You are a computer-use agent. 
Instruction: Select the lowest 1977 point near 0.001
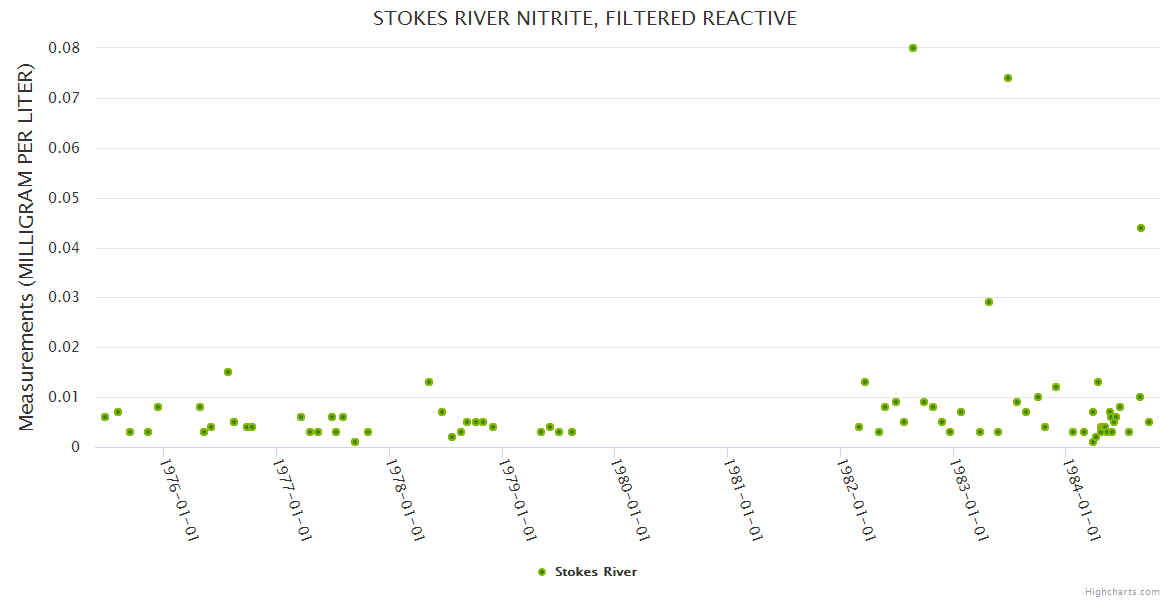[x=355, y=442]
